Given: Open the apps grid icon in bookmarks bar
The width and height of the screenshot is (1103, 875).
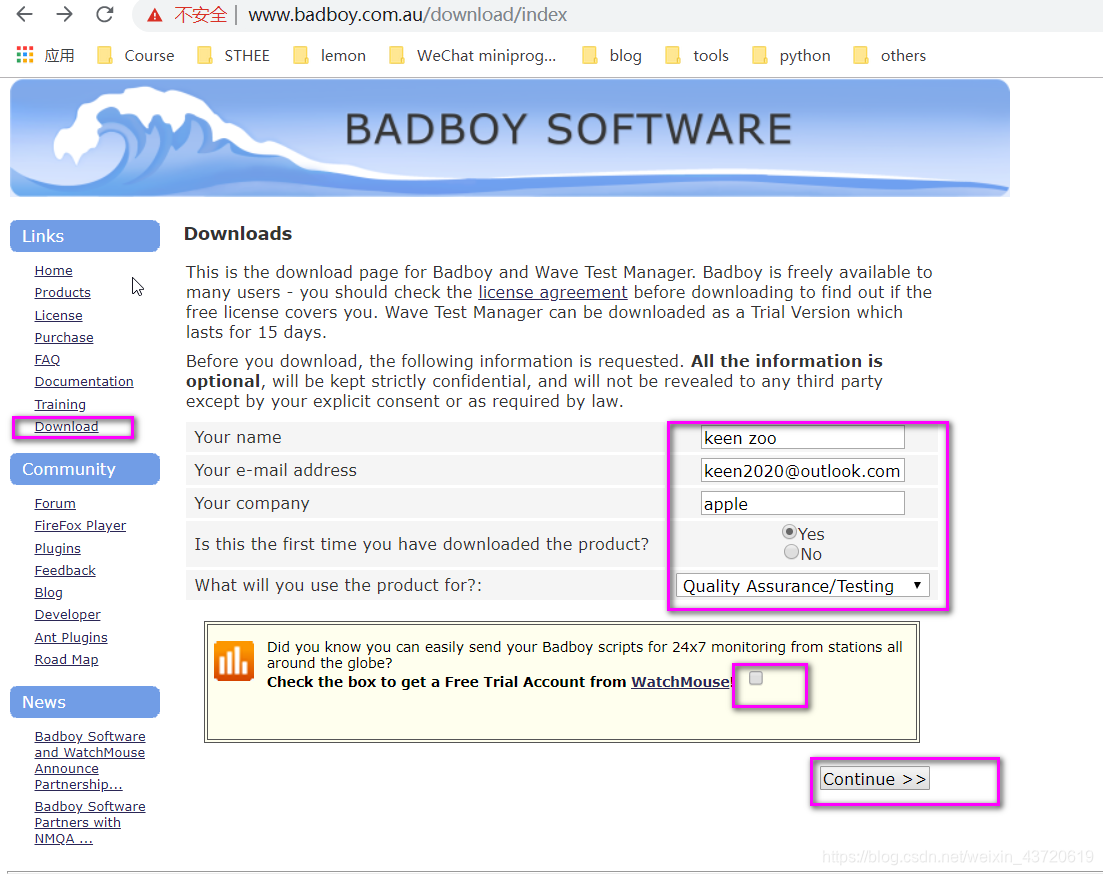Looking at the screenshot, I should pyautogui.click(x=25, y=55).
